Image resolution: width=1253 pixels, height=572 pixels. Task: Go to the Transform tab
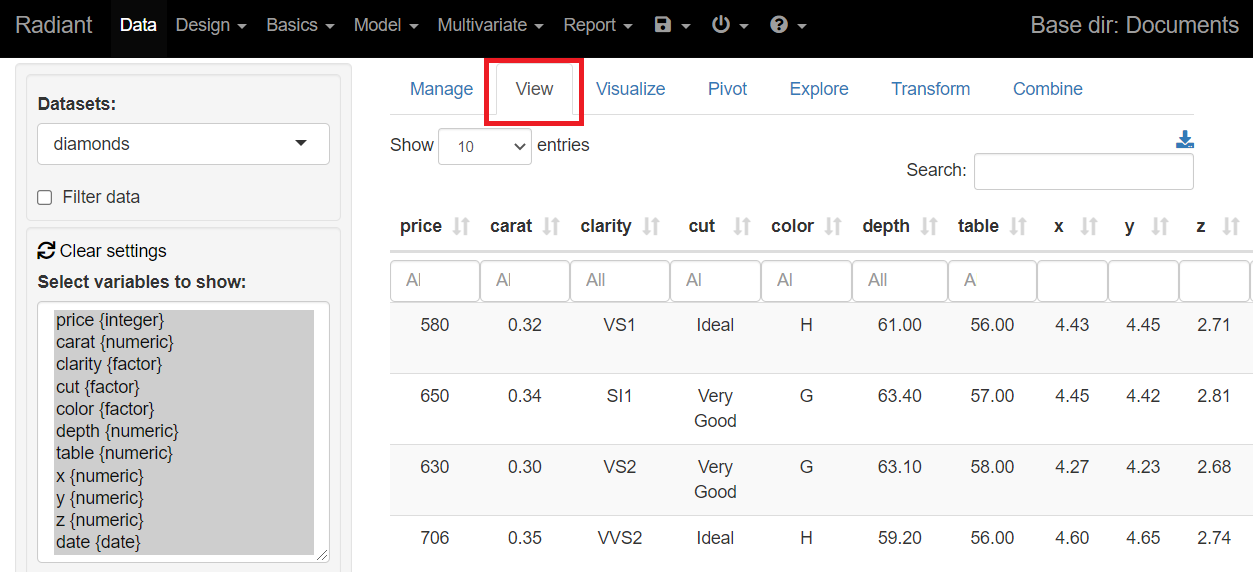930,89
